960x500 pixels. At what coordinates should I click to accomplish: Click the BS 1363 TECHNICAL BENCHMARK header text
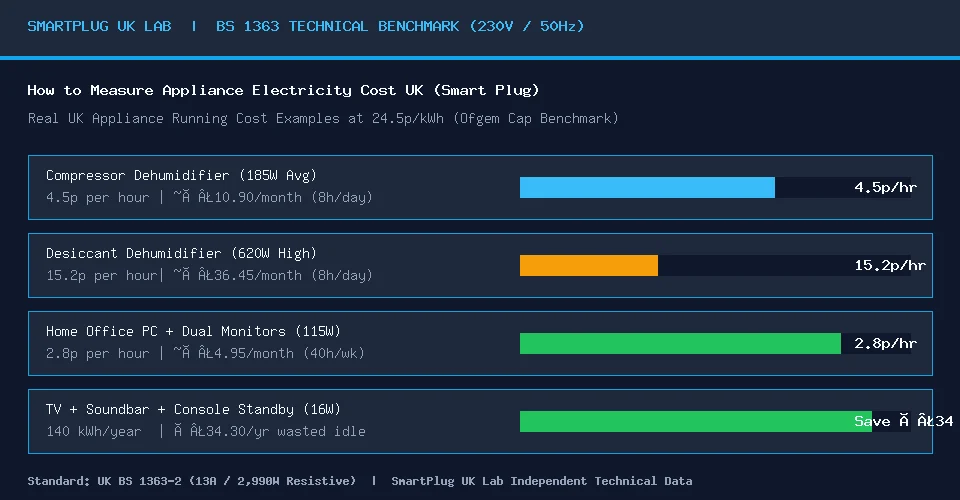400,26
